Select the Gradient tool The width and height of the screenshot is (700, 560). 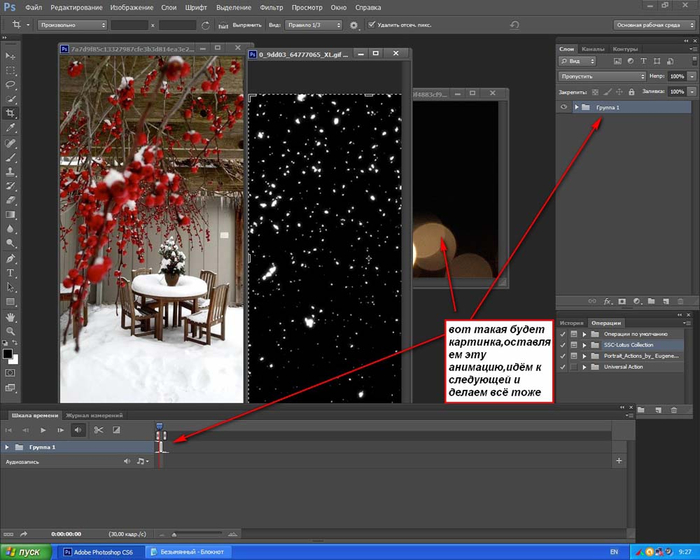click(x=10, y=215)
